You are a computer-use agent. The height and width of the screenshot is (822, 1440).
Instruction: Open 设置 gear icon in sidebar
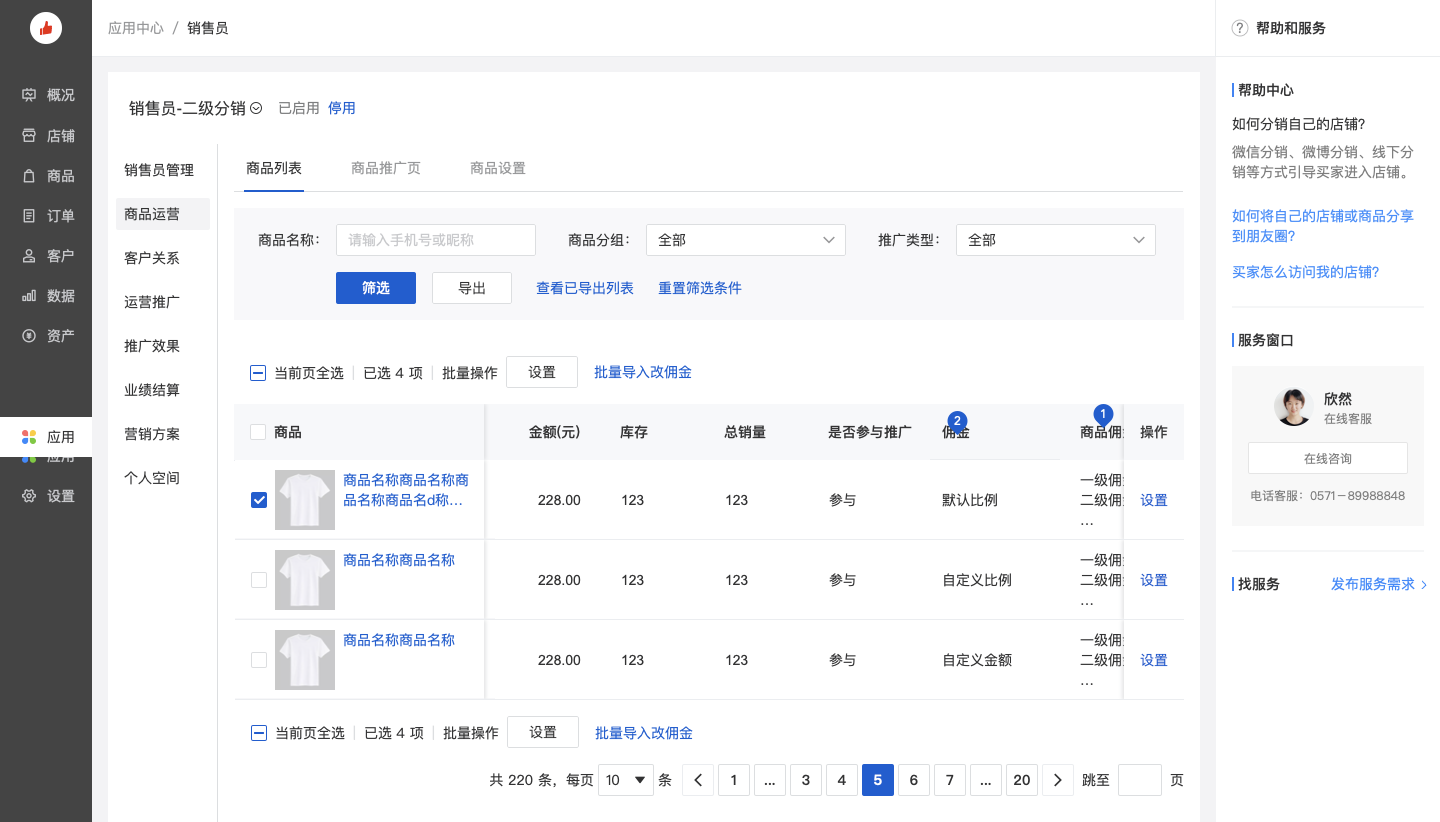click(x=29, y=496)
